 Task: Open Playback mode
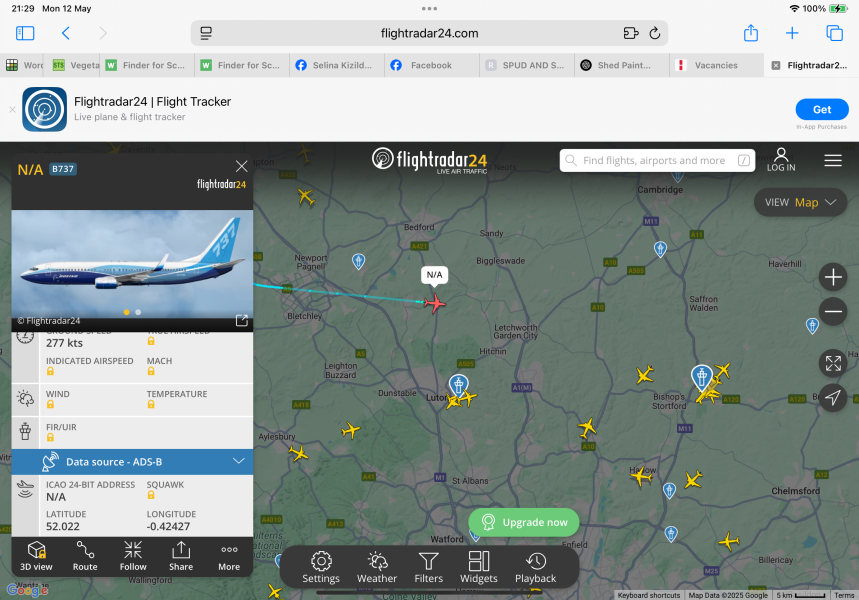pyautogui.click(x=535, y=567)
